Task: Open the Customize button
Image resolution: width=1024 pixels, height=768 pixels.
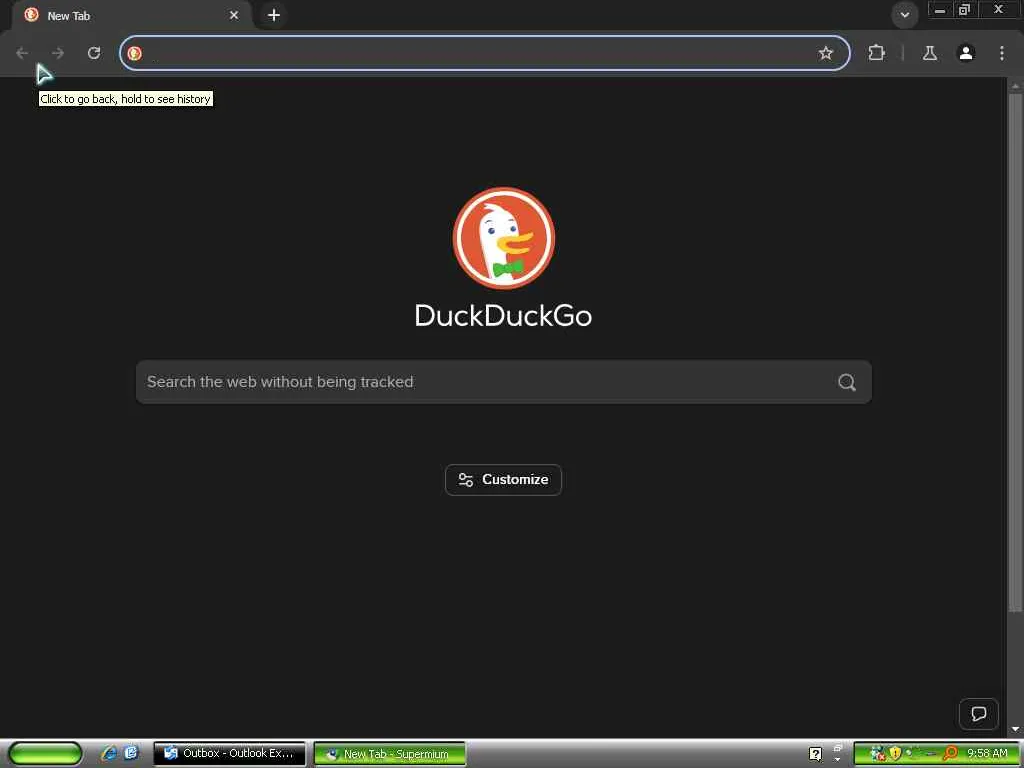Action: [504, 480]
